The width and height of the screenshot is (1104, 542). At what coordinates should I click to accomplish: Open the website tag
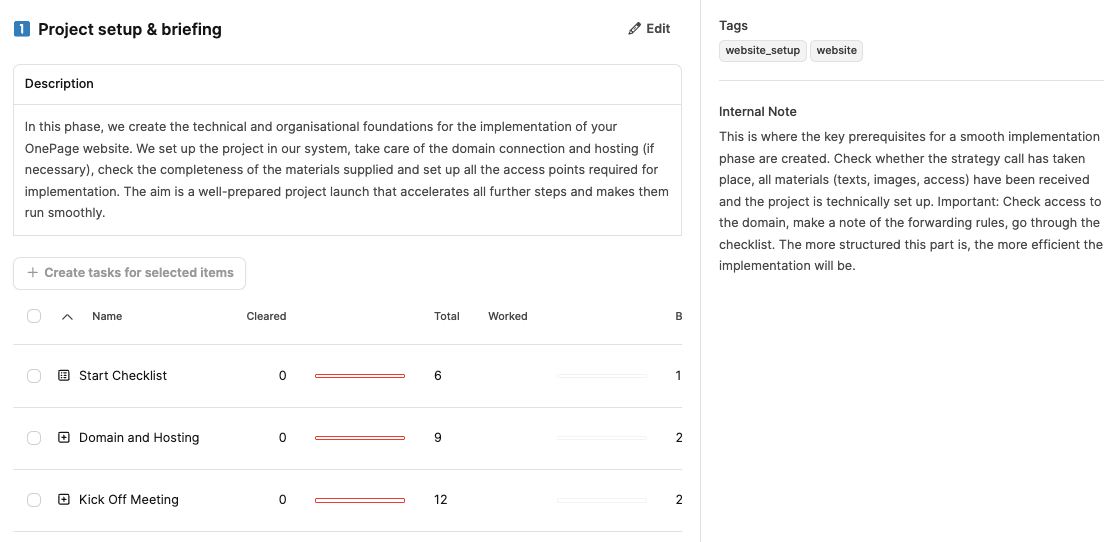click(836, 50)
